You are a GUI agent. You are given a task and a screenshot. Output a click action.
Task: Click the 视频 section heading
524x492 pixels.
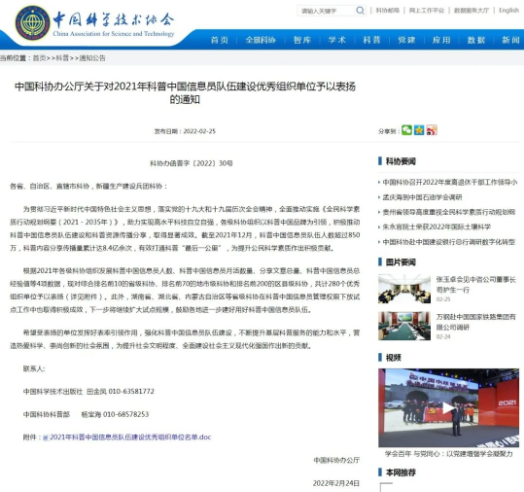393,358
